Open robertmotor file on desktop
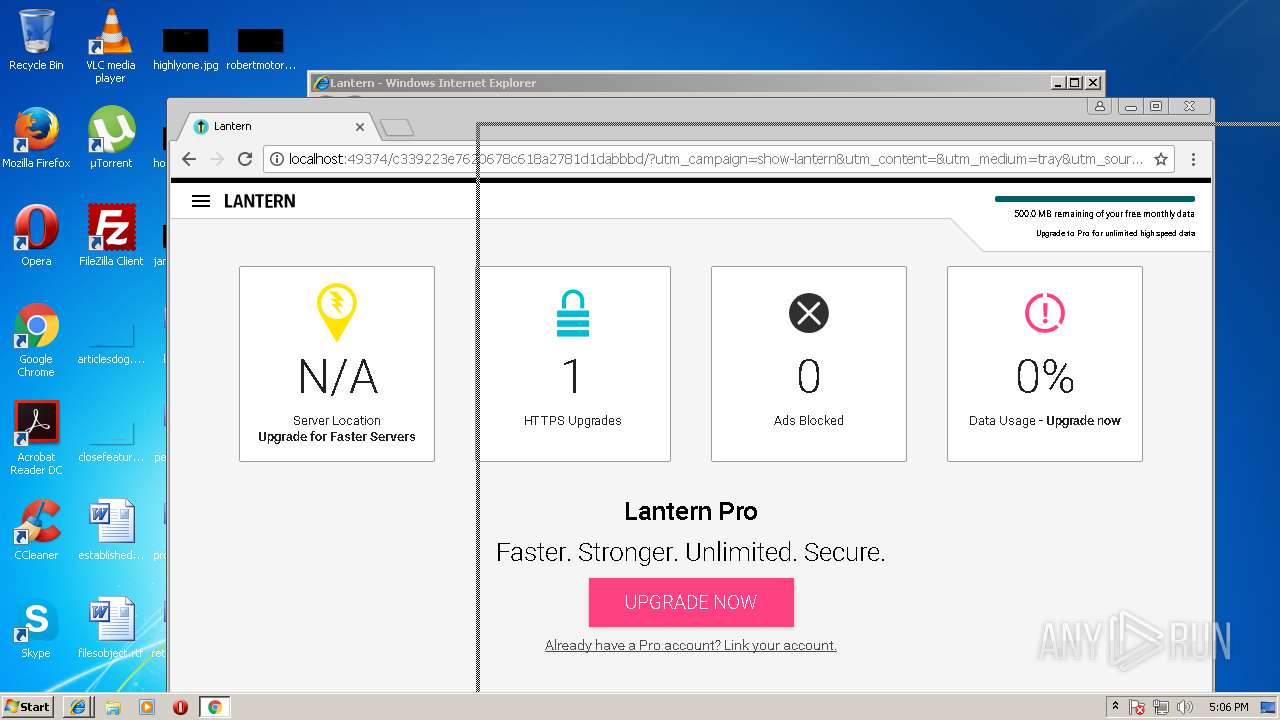 pos(261,49)
